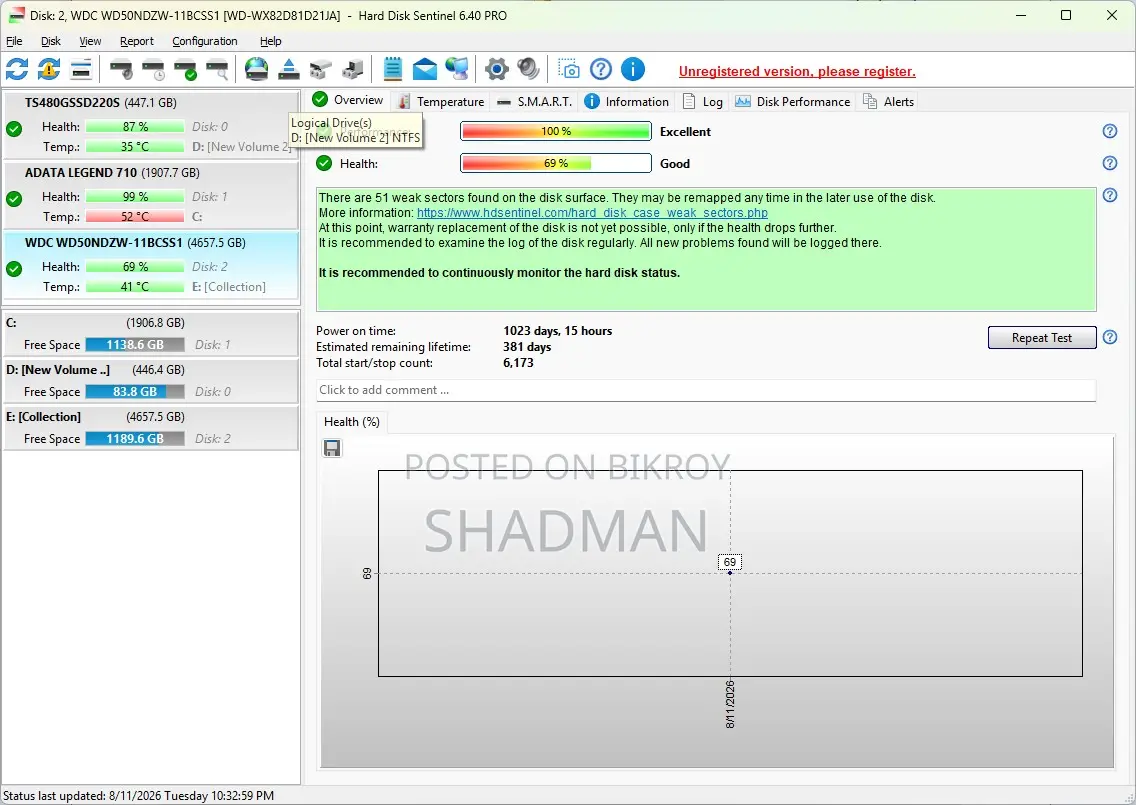
Task: Select the Health (%) chart tab
Action: tap(352, 422)
